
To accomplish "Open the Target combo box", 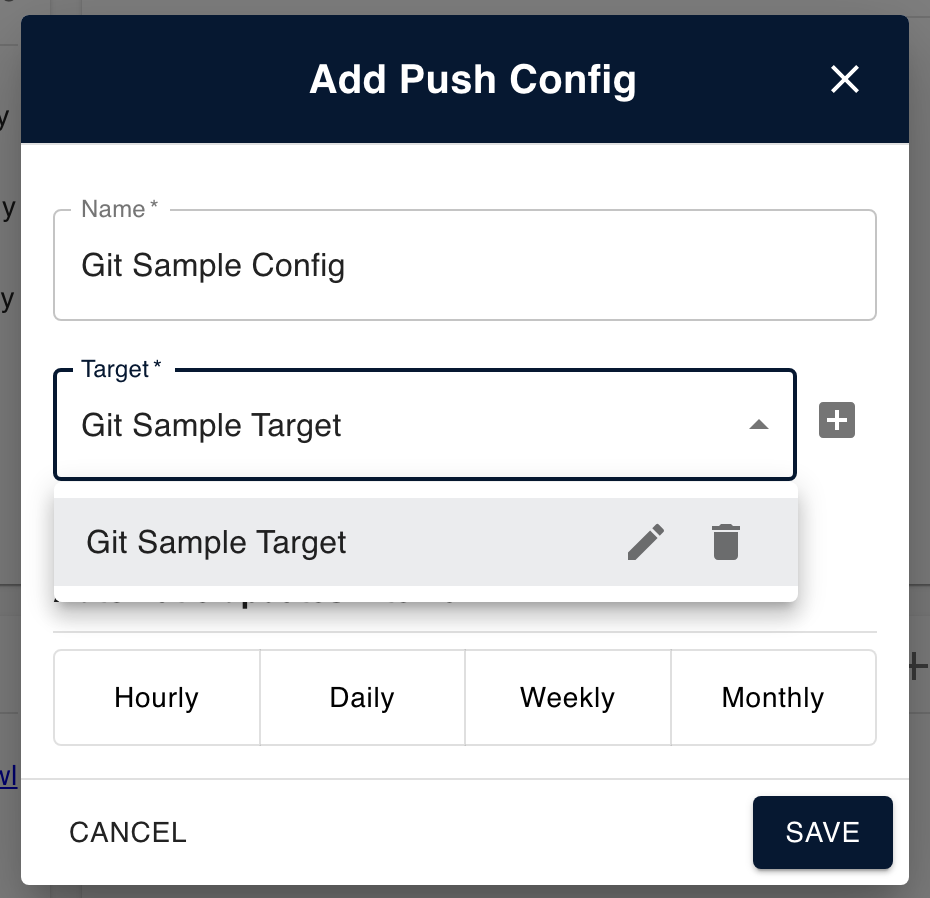I will click(x=400, y=426).
